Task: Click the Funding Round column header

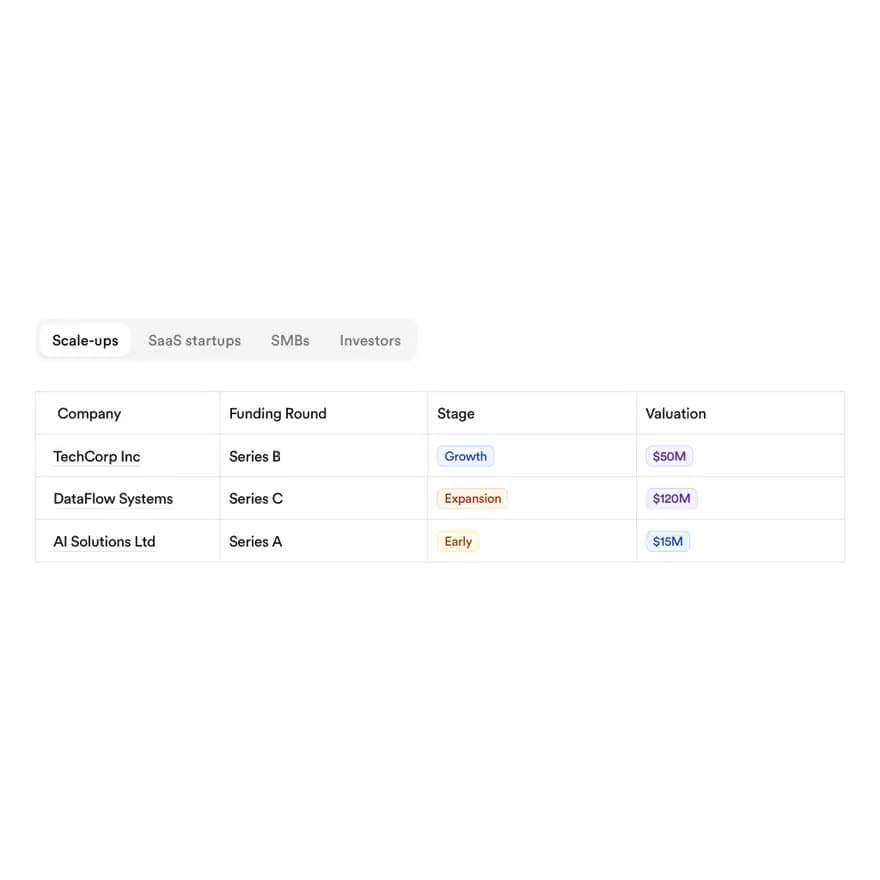Action: [324, 413]
